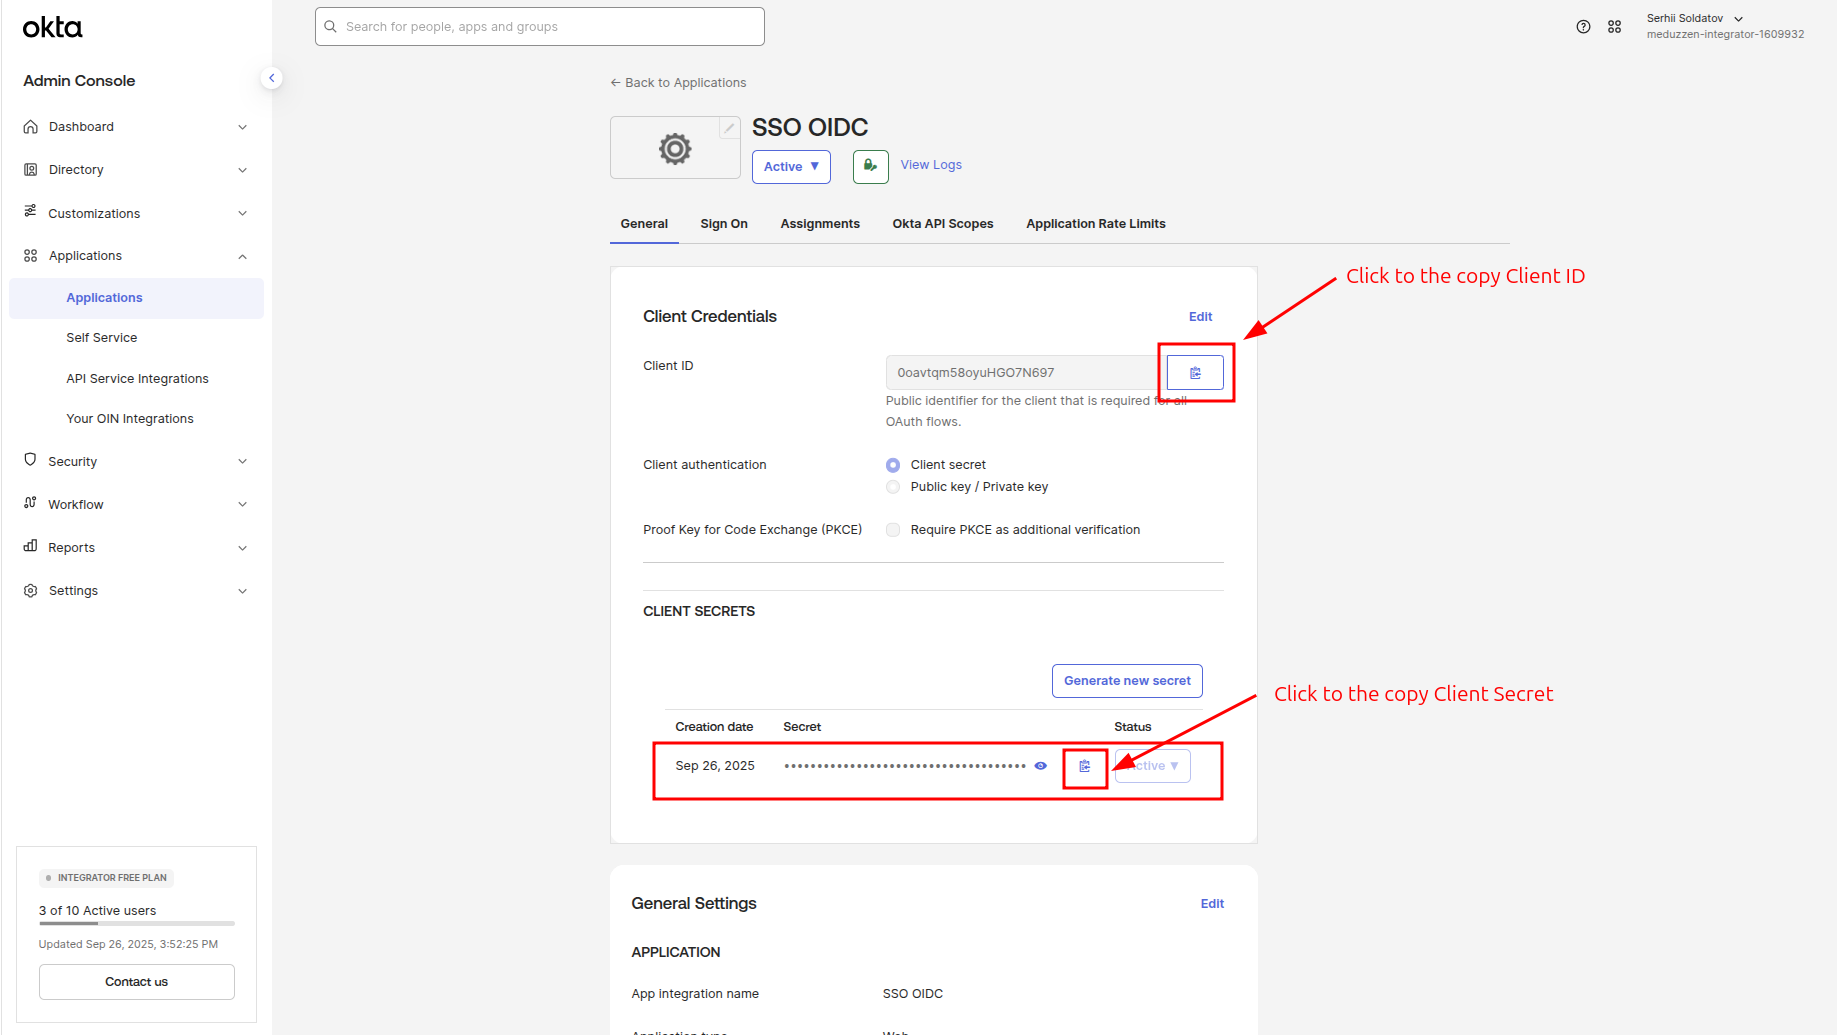Switch to the Sign On tab
Screen dimensions: 1837x1035
coord(724,224)
